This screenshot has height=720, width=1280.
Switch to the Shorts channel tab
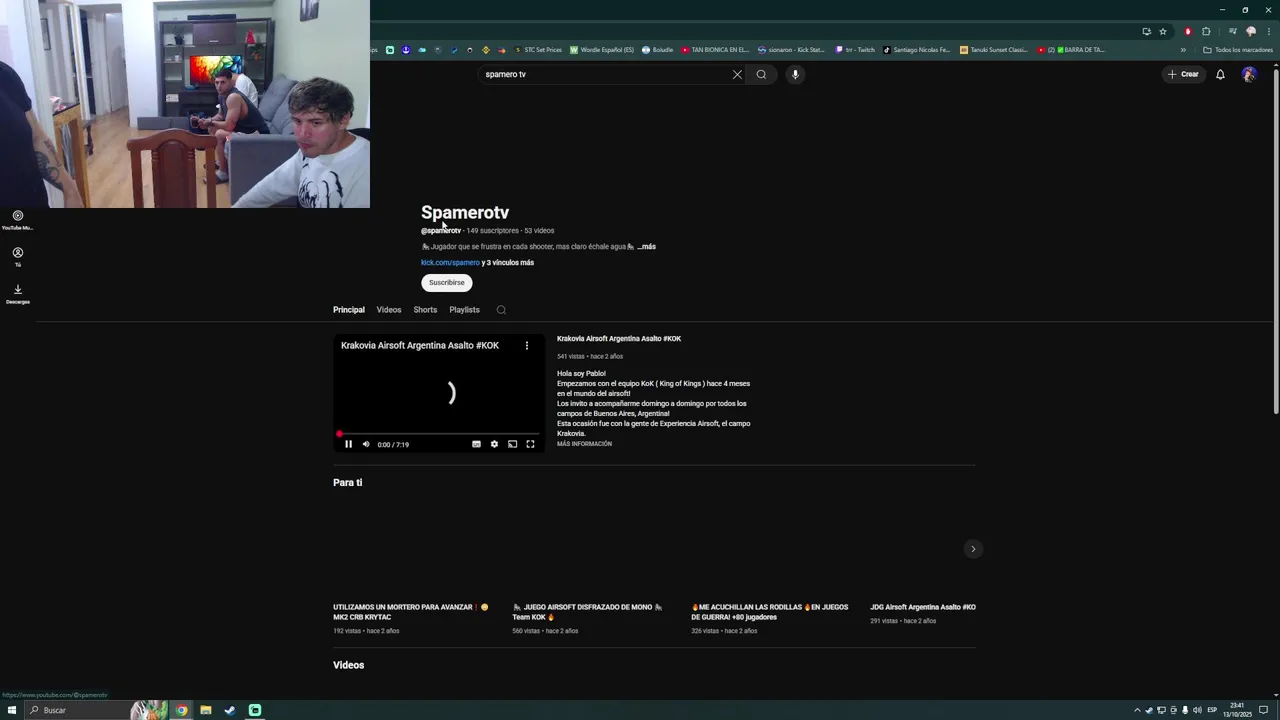click(x=425, y=310)
